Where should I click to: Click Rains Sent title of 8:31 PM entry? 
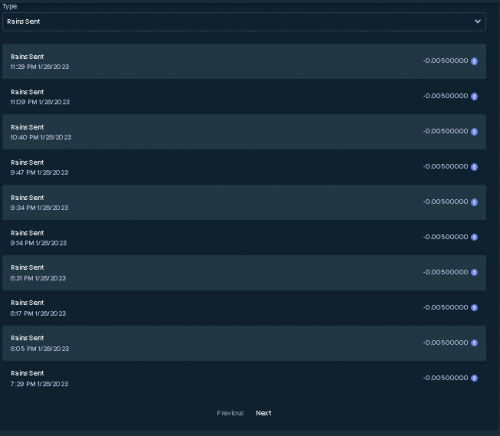tap(27, 268)
